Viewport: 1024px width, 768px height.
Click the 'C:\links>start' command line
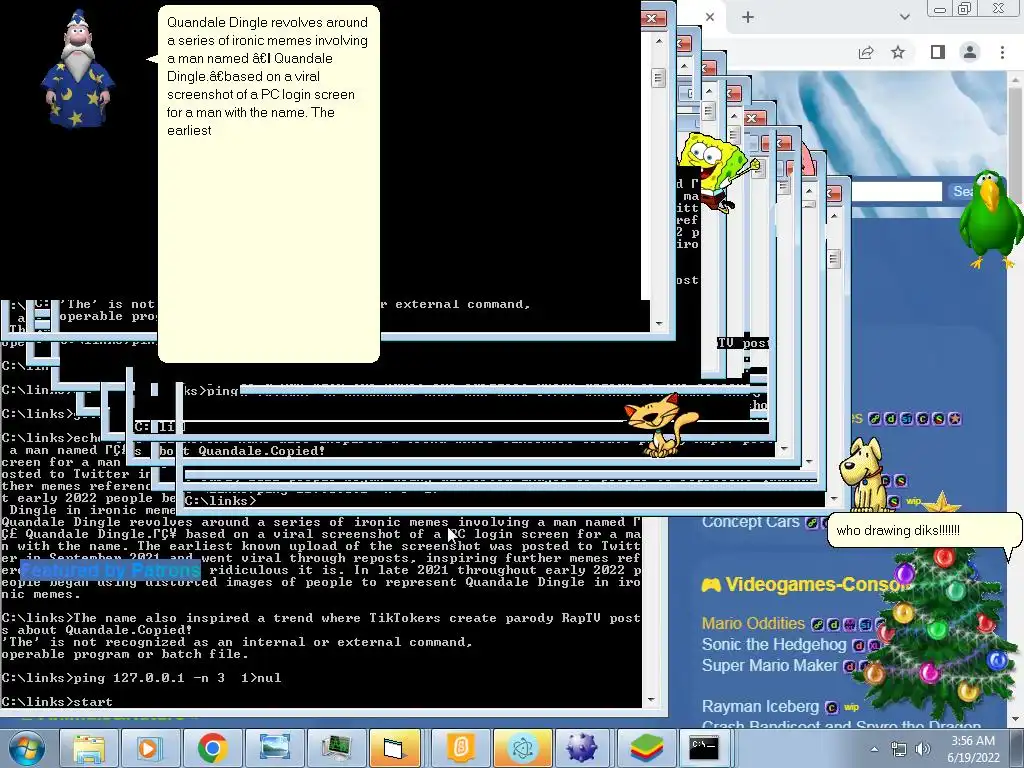pyautogui.click(x=57, y=702)
